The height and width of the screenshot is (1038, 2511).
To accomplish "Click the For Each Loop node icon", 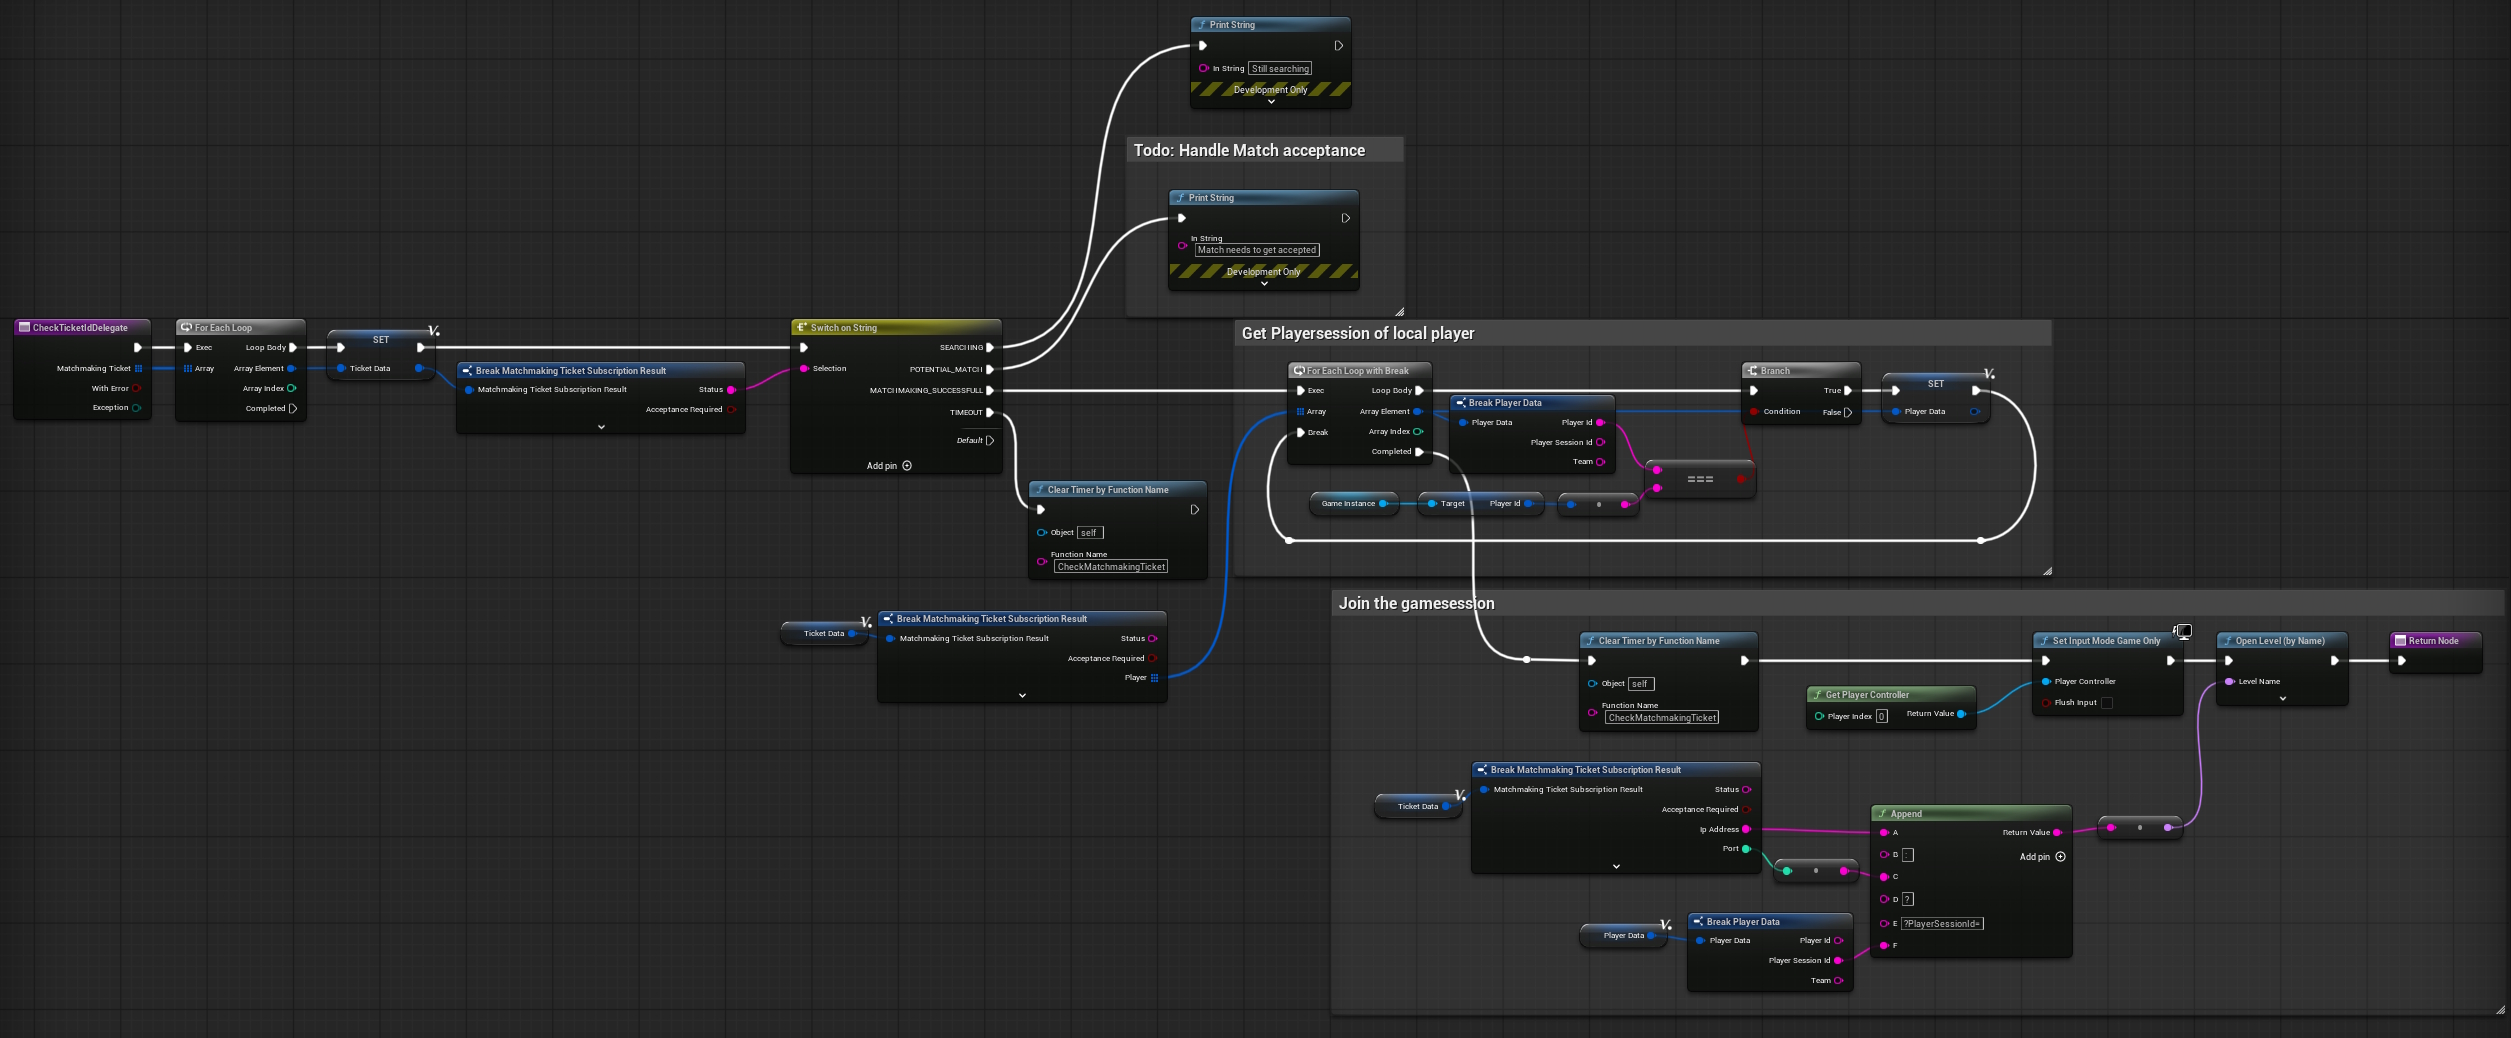I will click(185, 327).
